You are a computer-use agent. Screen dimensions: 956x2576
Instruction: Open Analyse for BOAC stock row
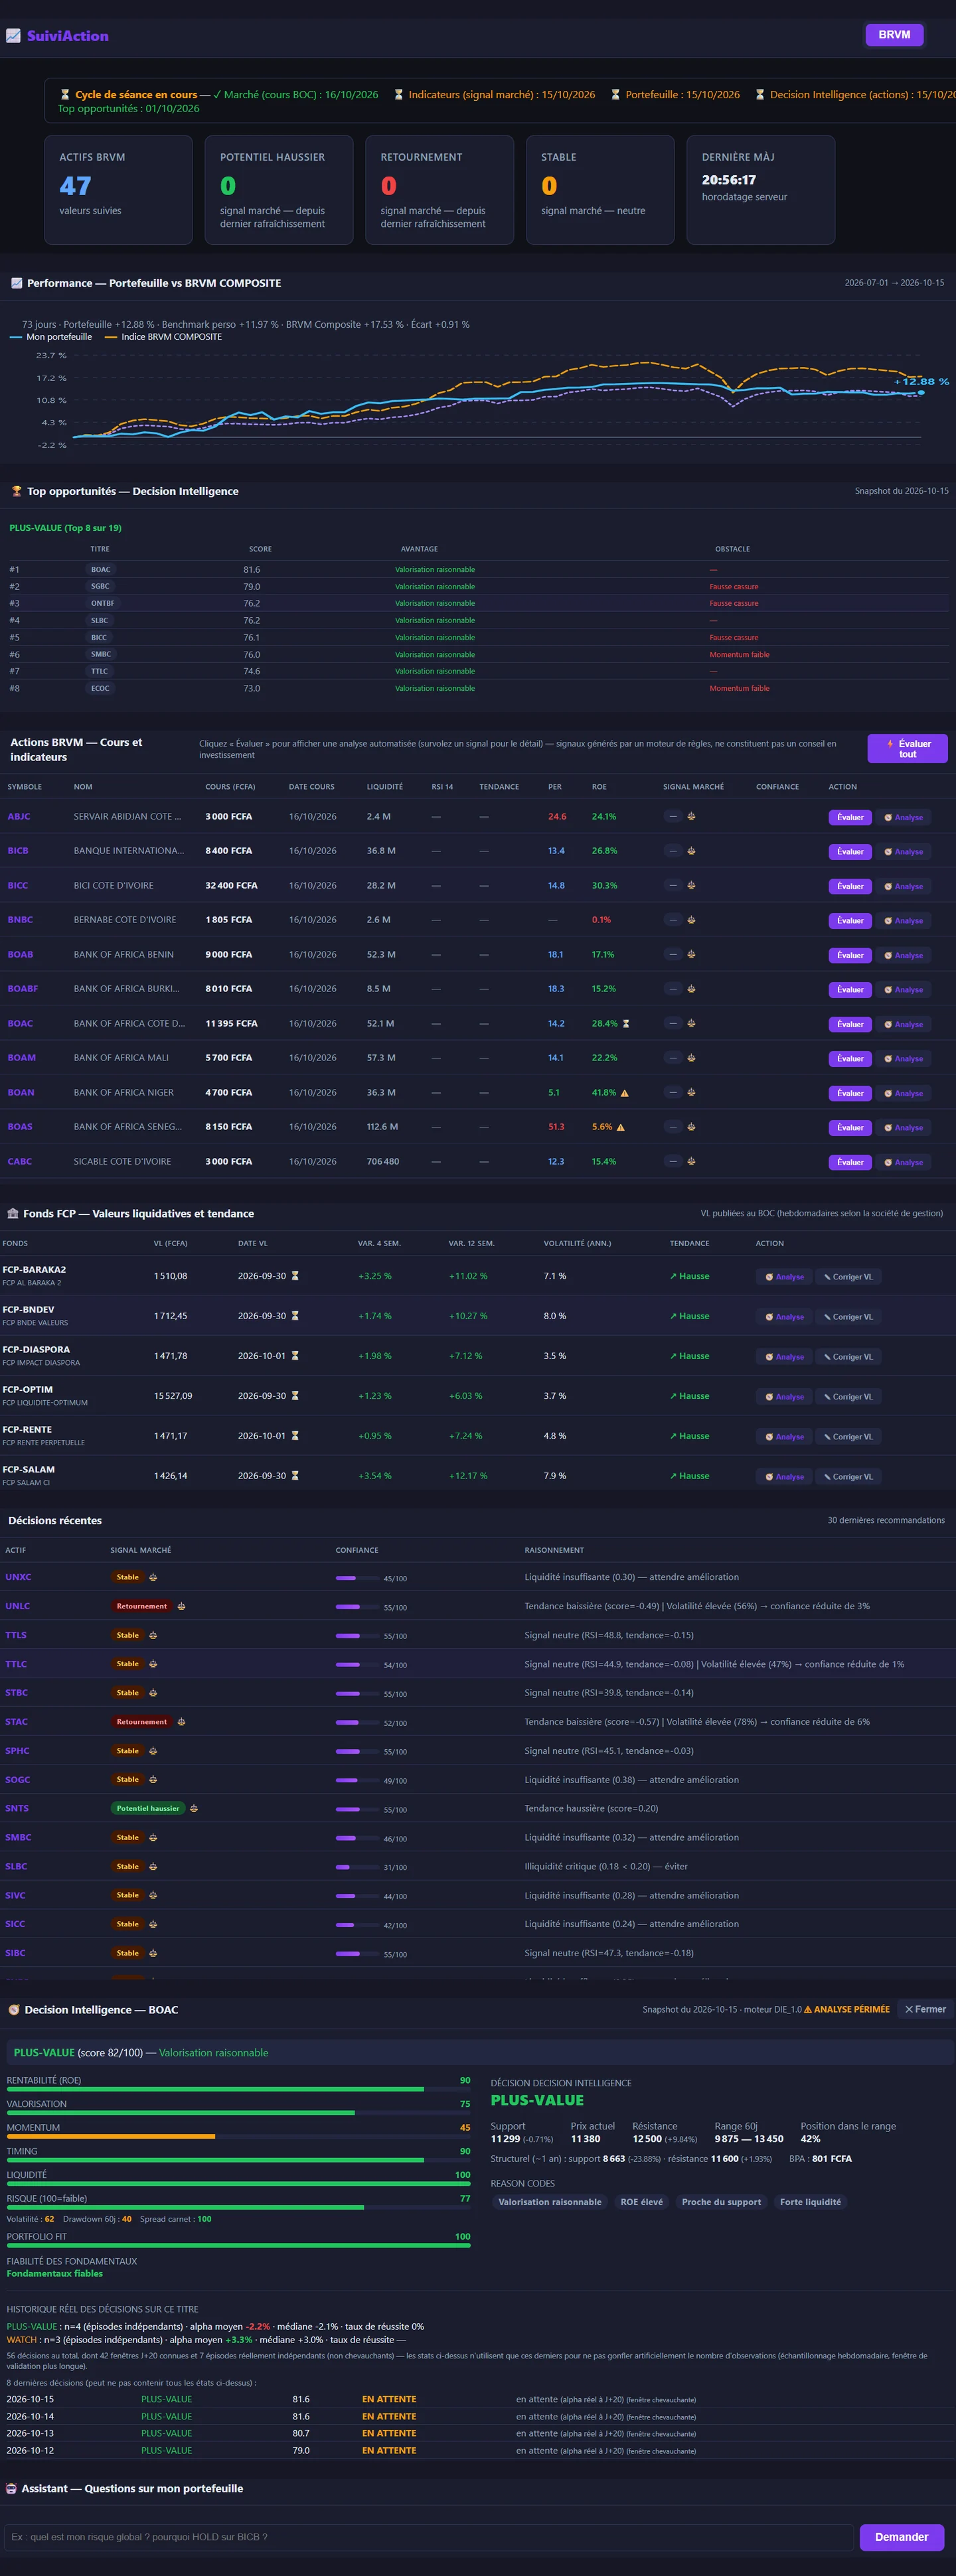point(904,1024)
